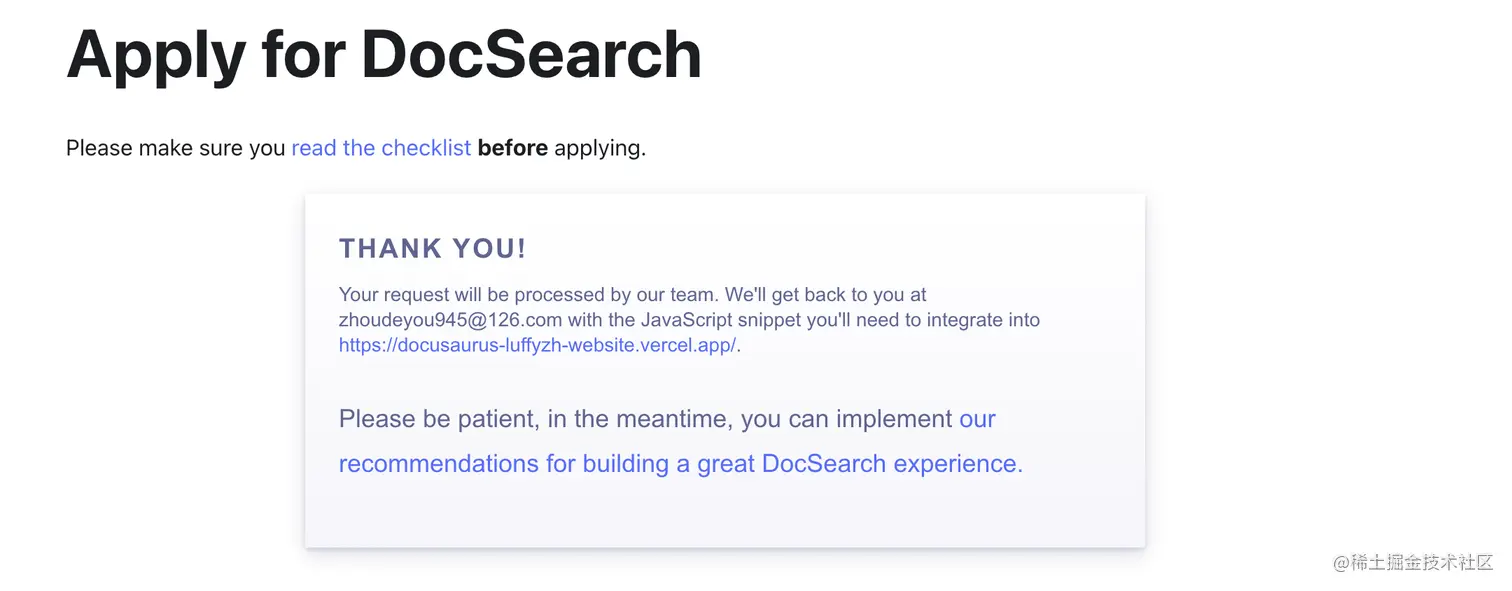
Task: Click the "Apply for DocSearch" page heading
Action: coord(384,54)
